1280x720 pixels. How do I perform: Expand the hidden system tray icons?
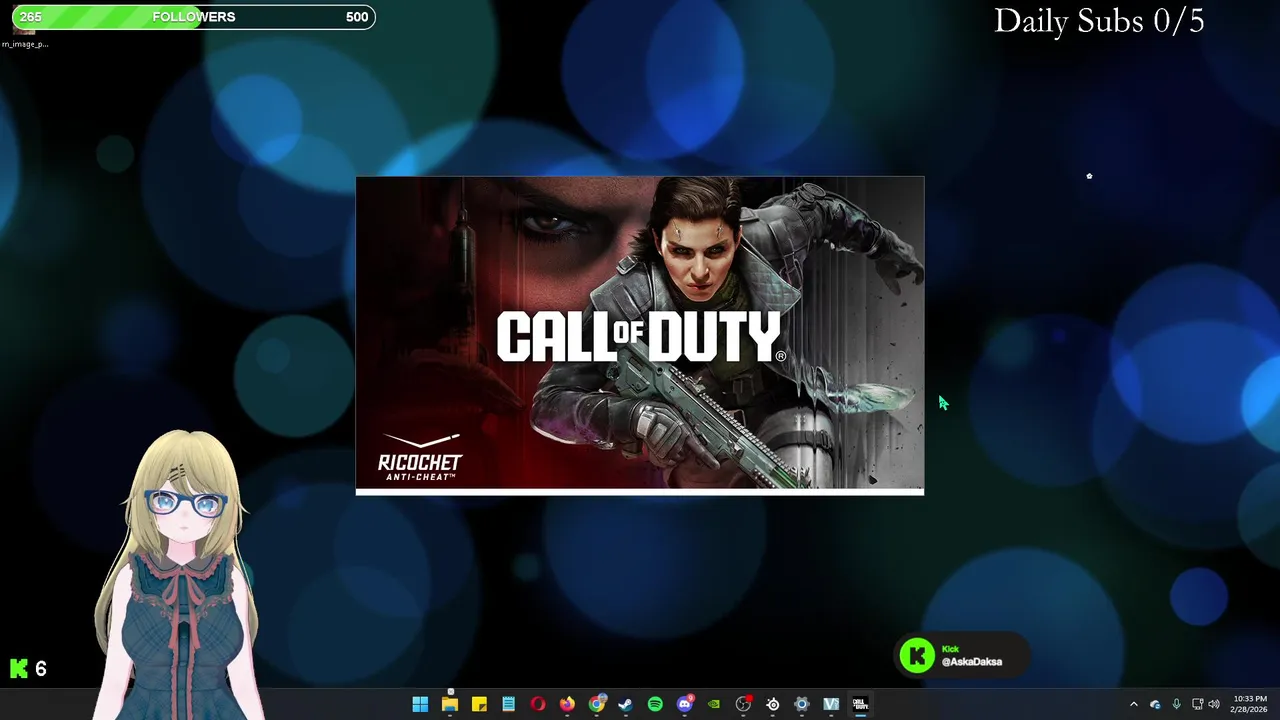pyautogui.click(x=1133, y=704)
